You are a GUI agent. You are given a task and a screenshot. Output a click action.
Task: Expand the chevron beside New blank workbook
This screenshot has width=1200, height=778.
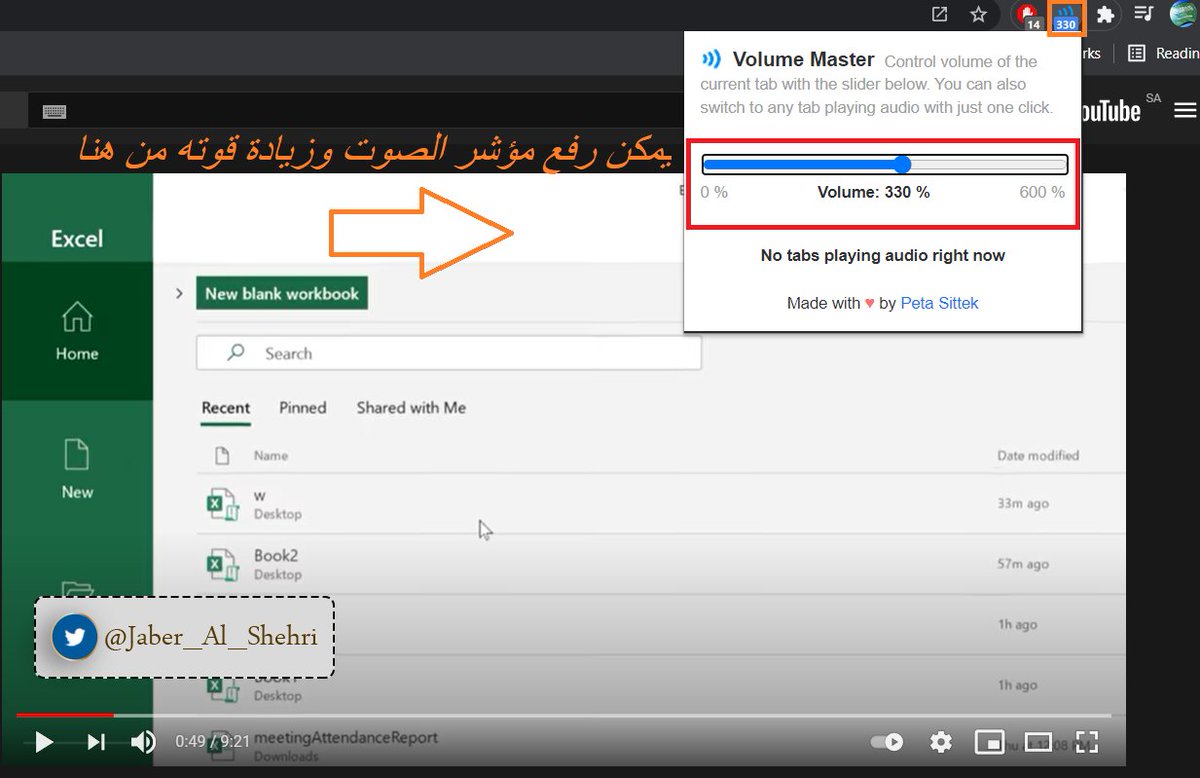(179, 294)
